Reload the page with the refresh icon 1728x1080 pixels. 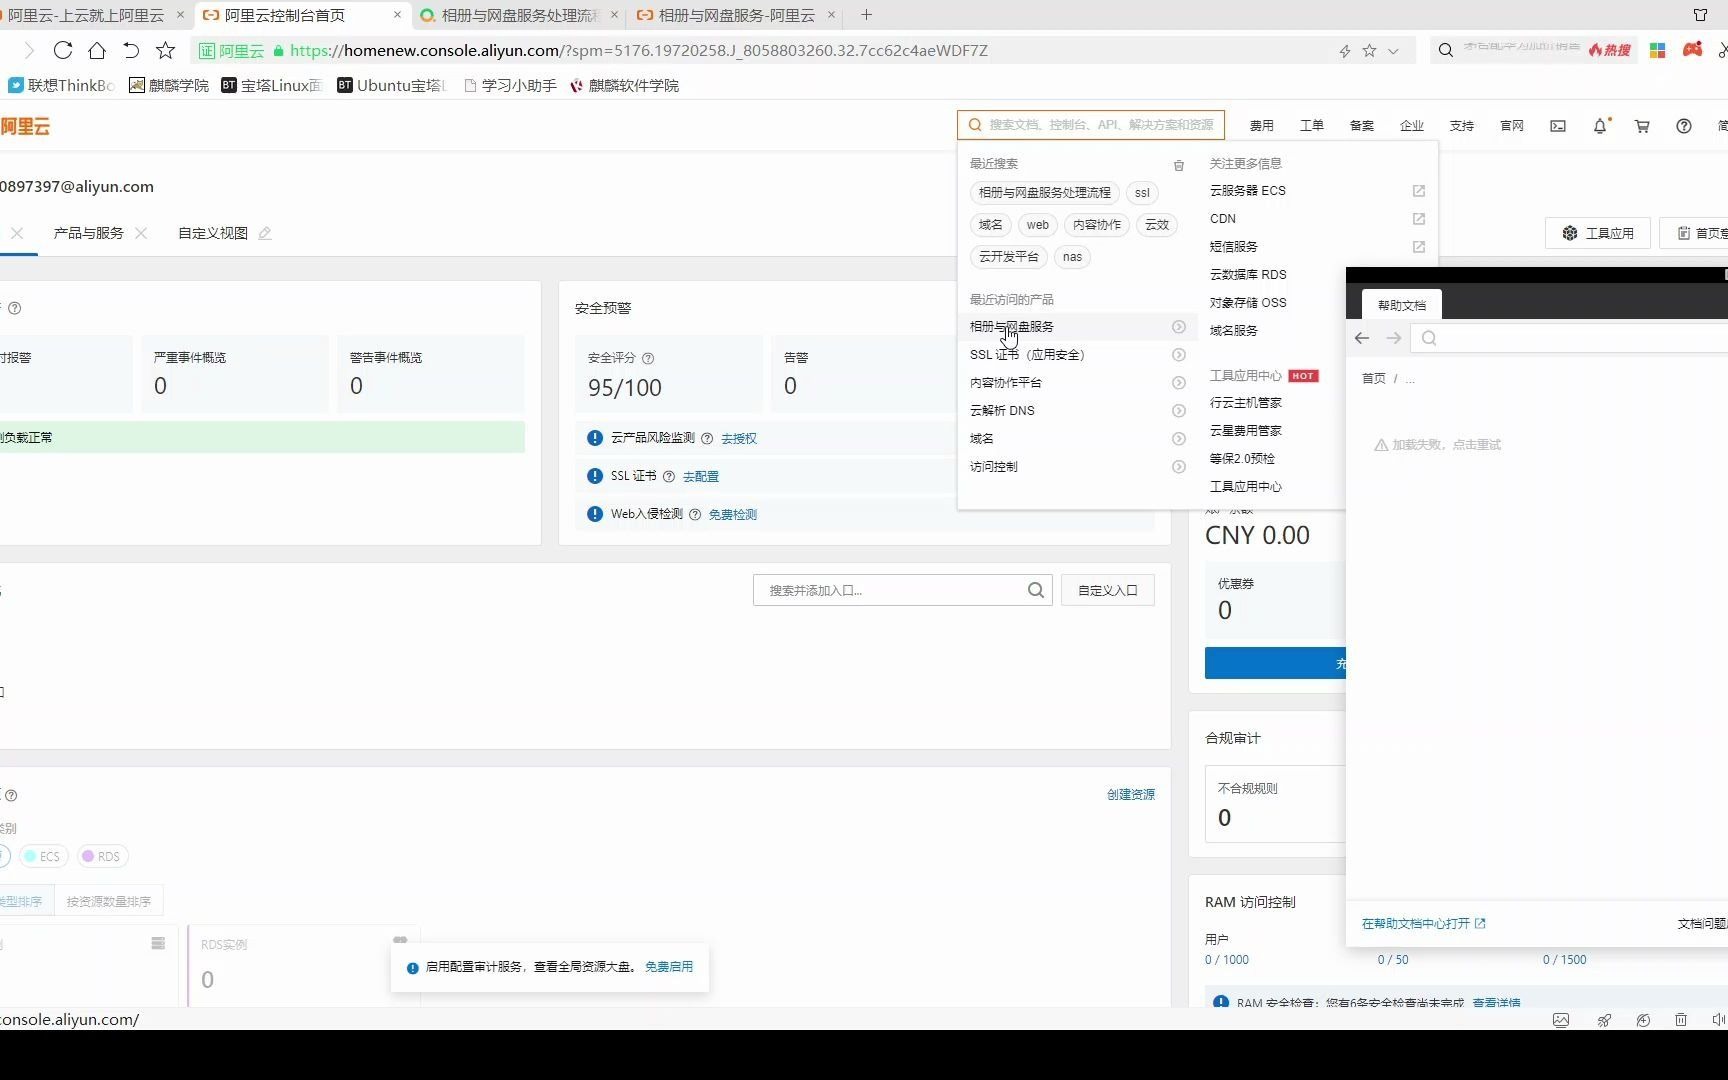[x=63, y=50]
